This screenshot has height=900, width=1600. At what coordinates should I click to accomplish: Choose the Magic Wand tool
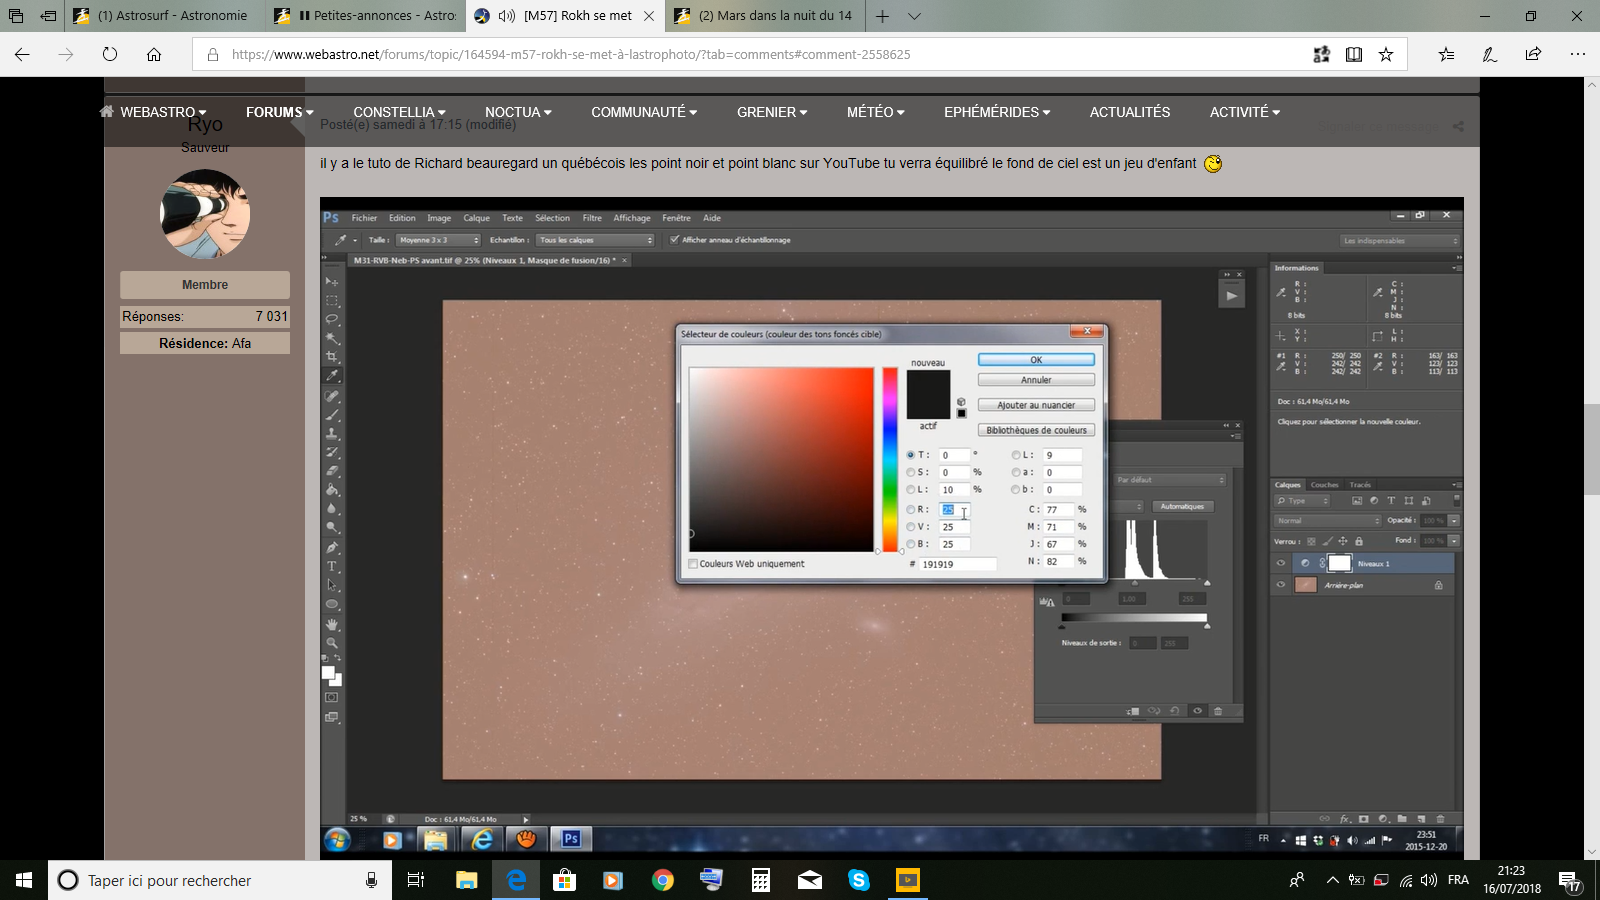332,338
